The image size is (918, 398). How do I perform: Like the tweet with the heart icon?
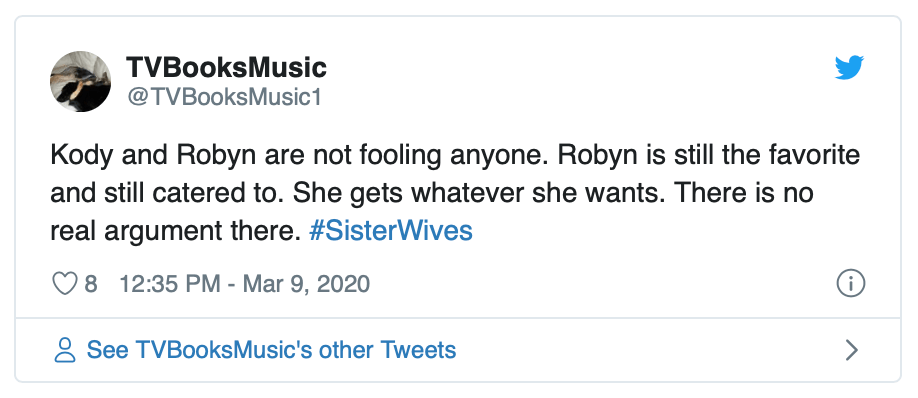coord(65,284)
